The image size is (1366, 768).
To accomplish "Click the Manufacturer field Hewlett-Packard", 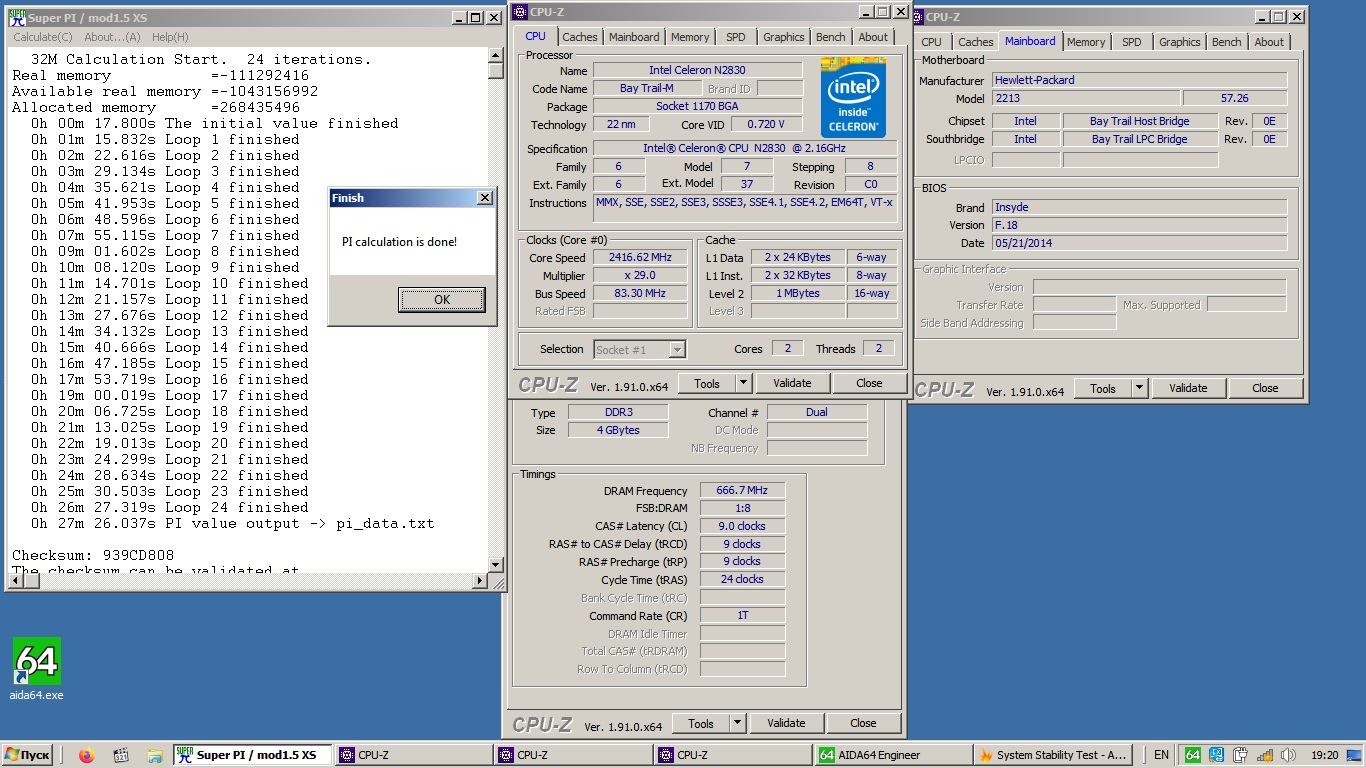I will click(1139, 80).
